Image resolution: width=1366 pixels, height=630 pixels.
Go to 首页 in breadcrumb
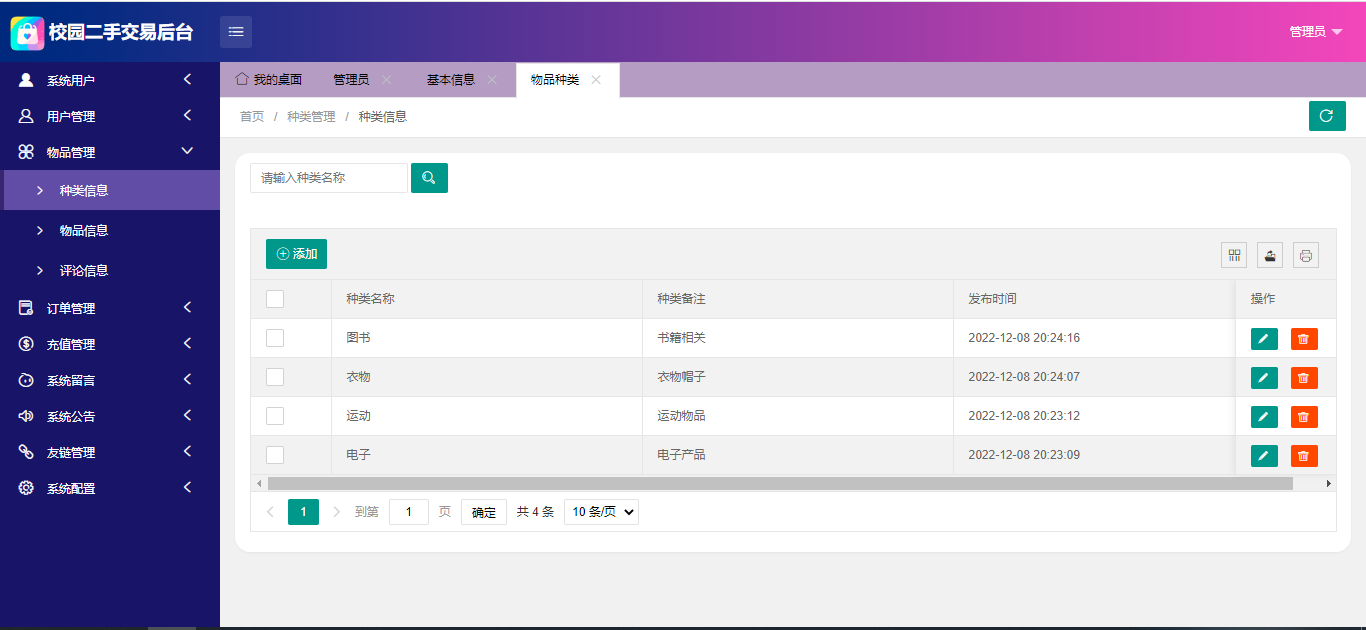252,117
